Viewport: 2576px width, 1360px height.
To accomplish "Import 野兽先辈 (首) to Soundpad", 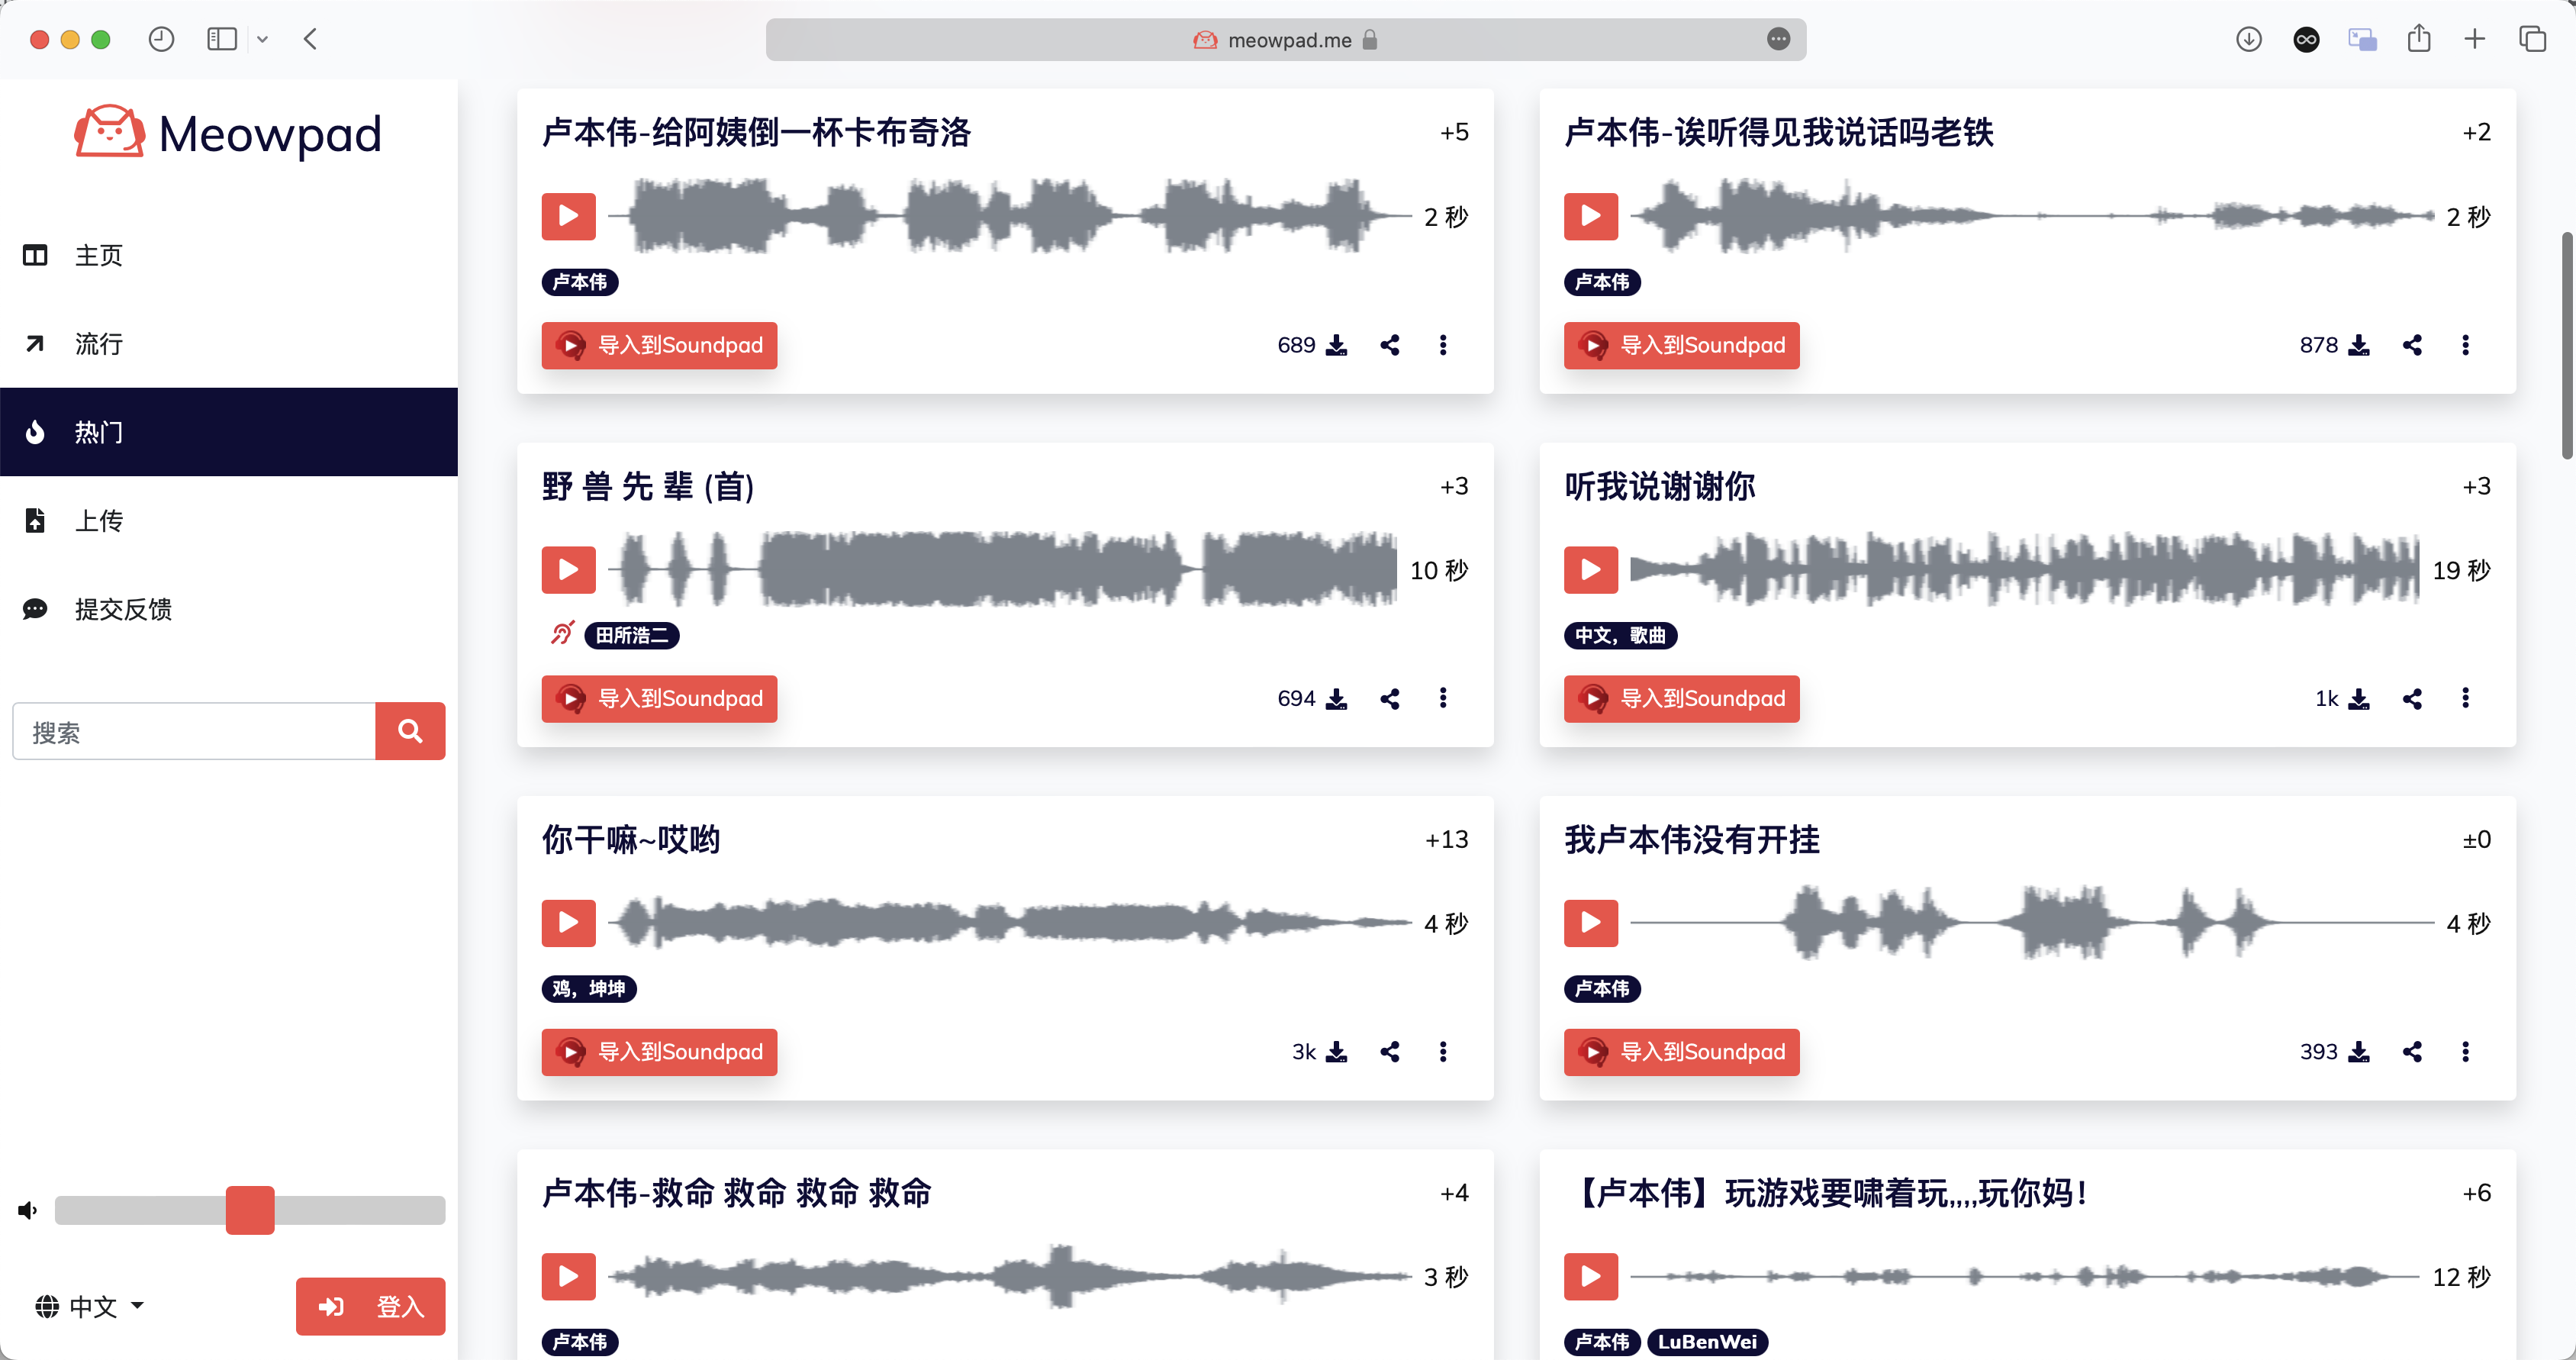I will [659, 699].
